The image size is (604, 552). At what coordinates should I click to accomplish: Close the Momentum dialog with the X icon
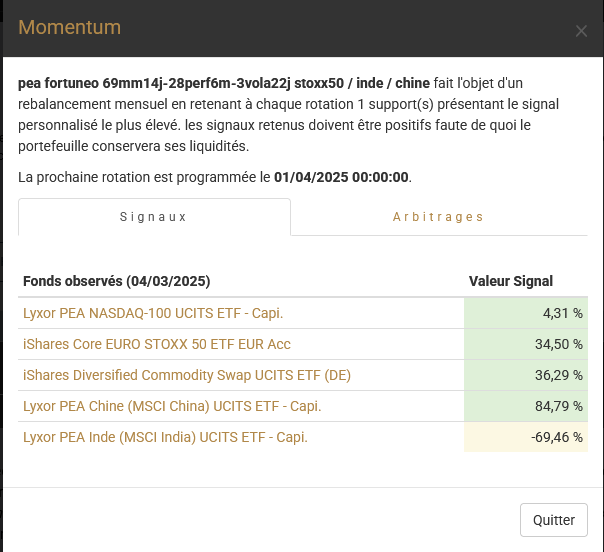tap(581, 31)
